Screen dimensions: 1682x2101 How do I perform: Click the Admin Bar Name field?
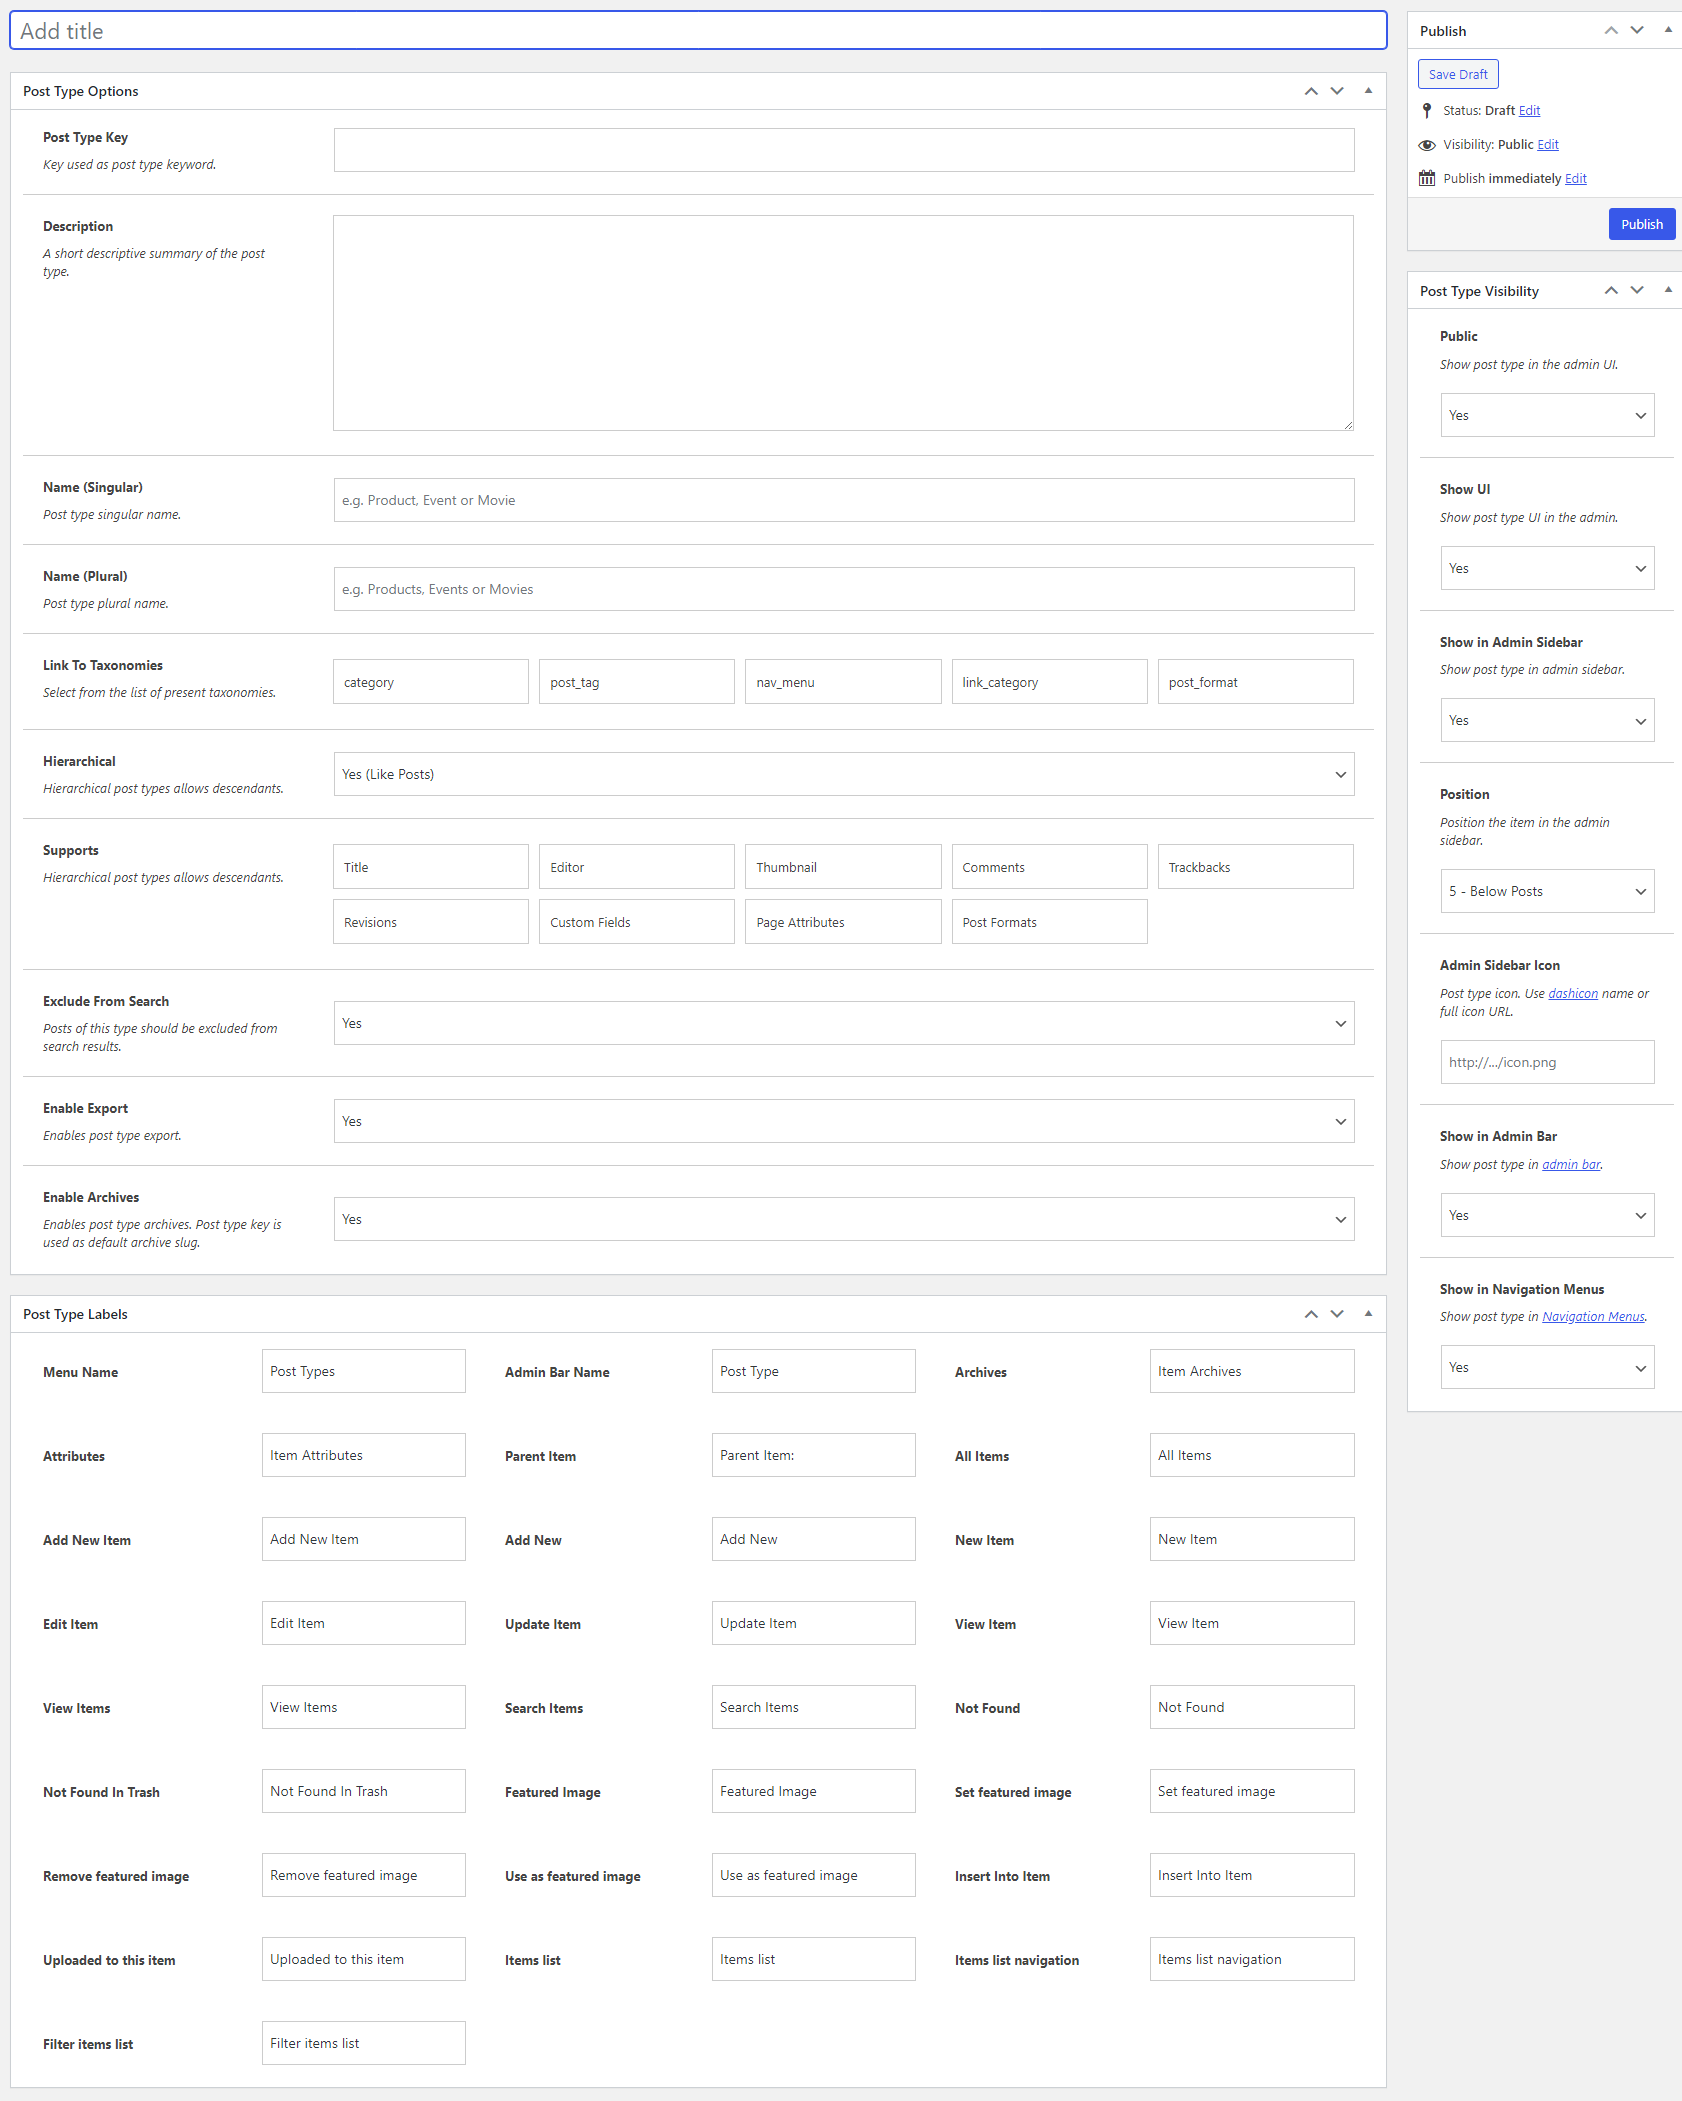814,1371
